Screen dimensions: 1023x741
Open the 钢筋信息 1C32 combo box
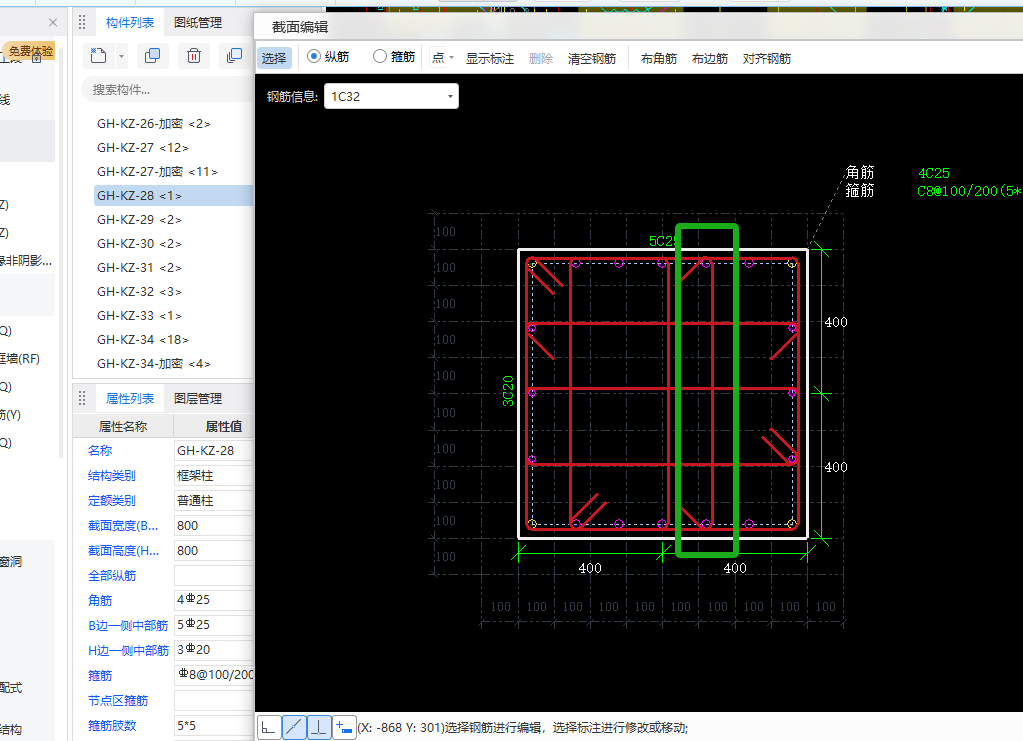(391, 97)
